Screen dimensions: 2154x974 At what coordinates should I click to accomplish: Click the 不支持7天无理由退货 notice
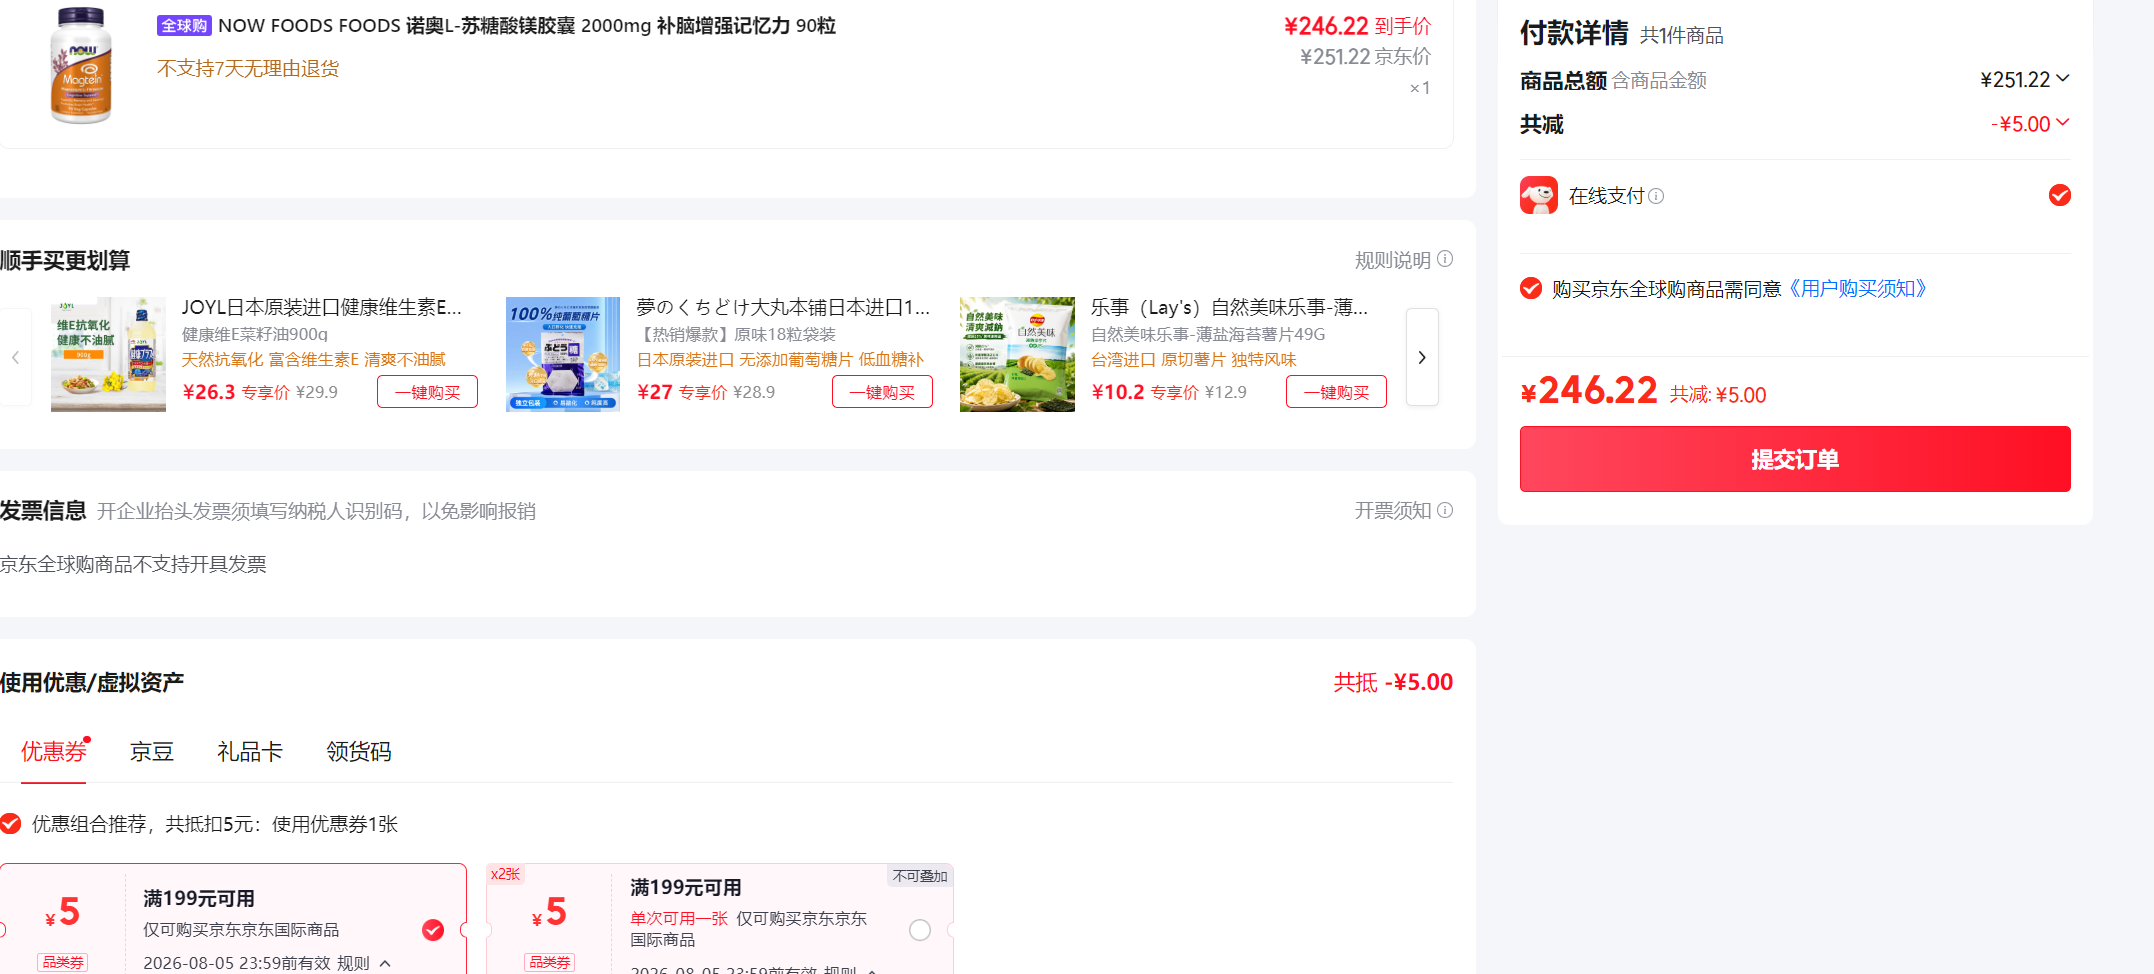[x=248, y=68]
